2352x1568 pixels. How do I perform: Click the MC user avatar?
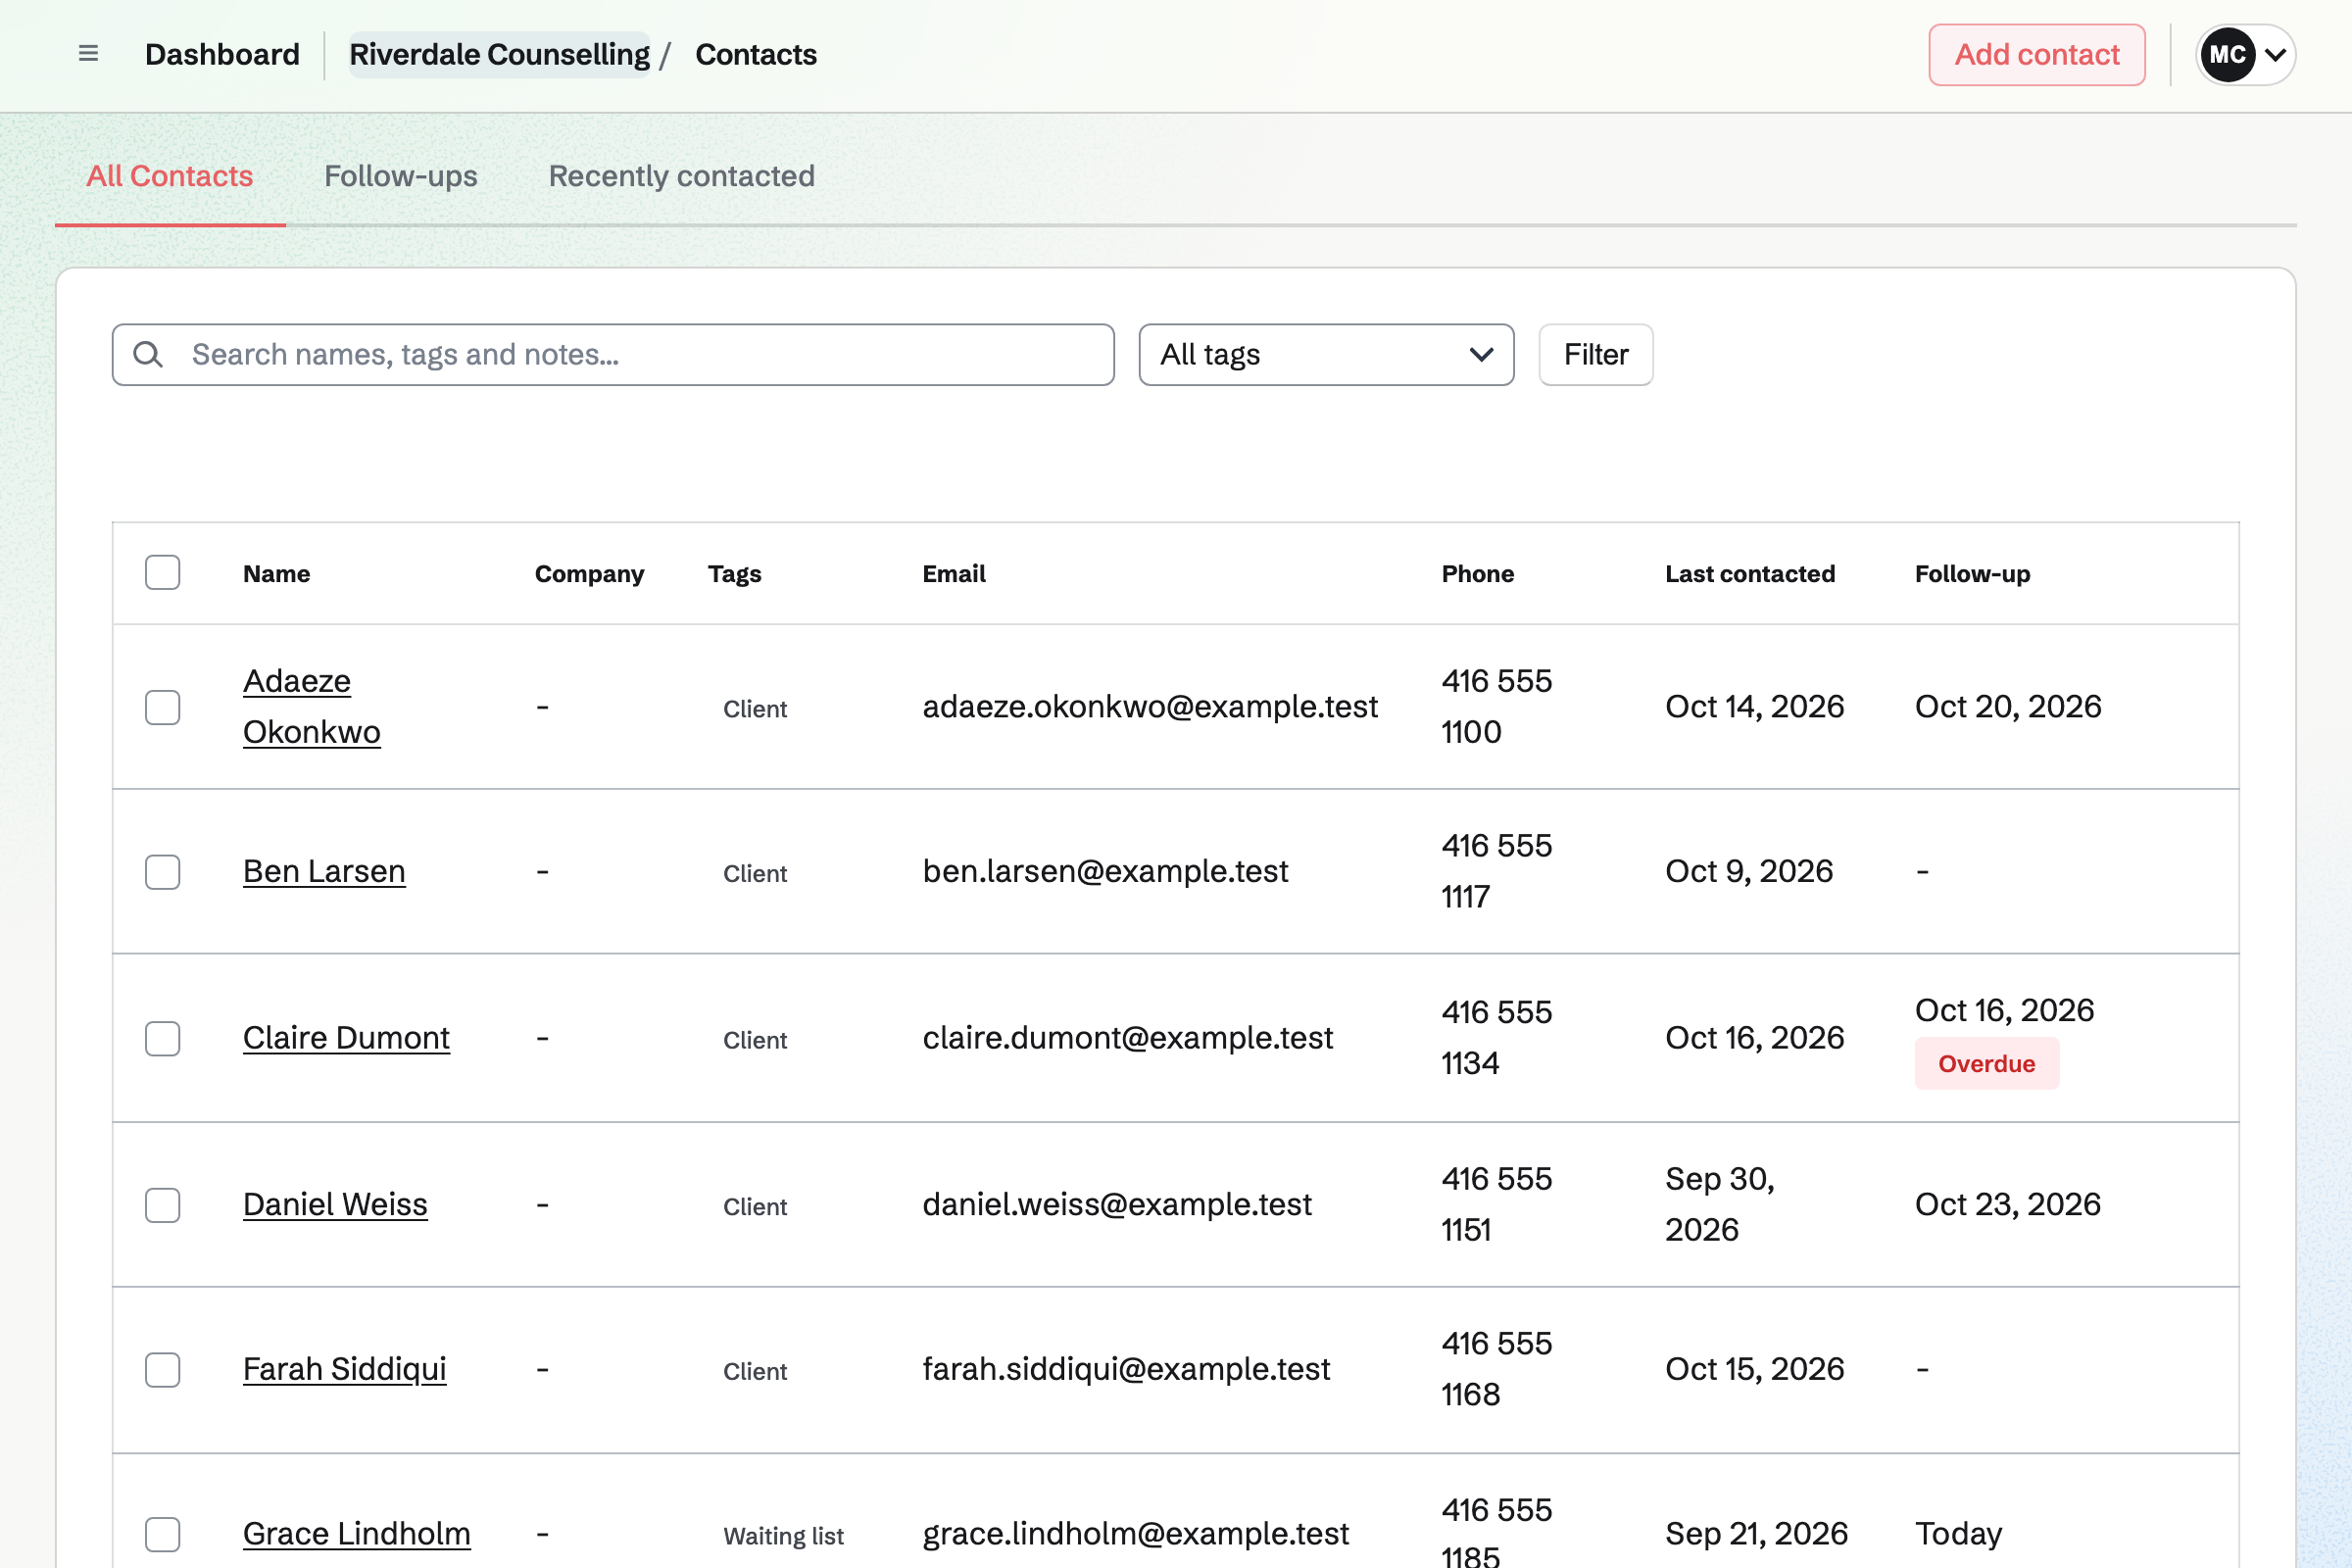2227,54
